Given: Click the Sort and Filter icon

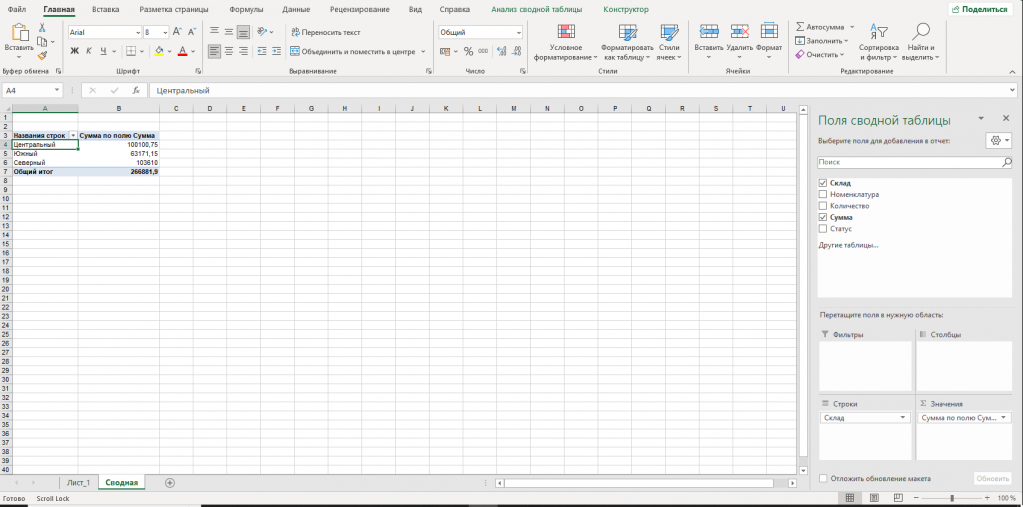Looking at the screenshot, I should click(879, 31).
